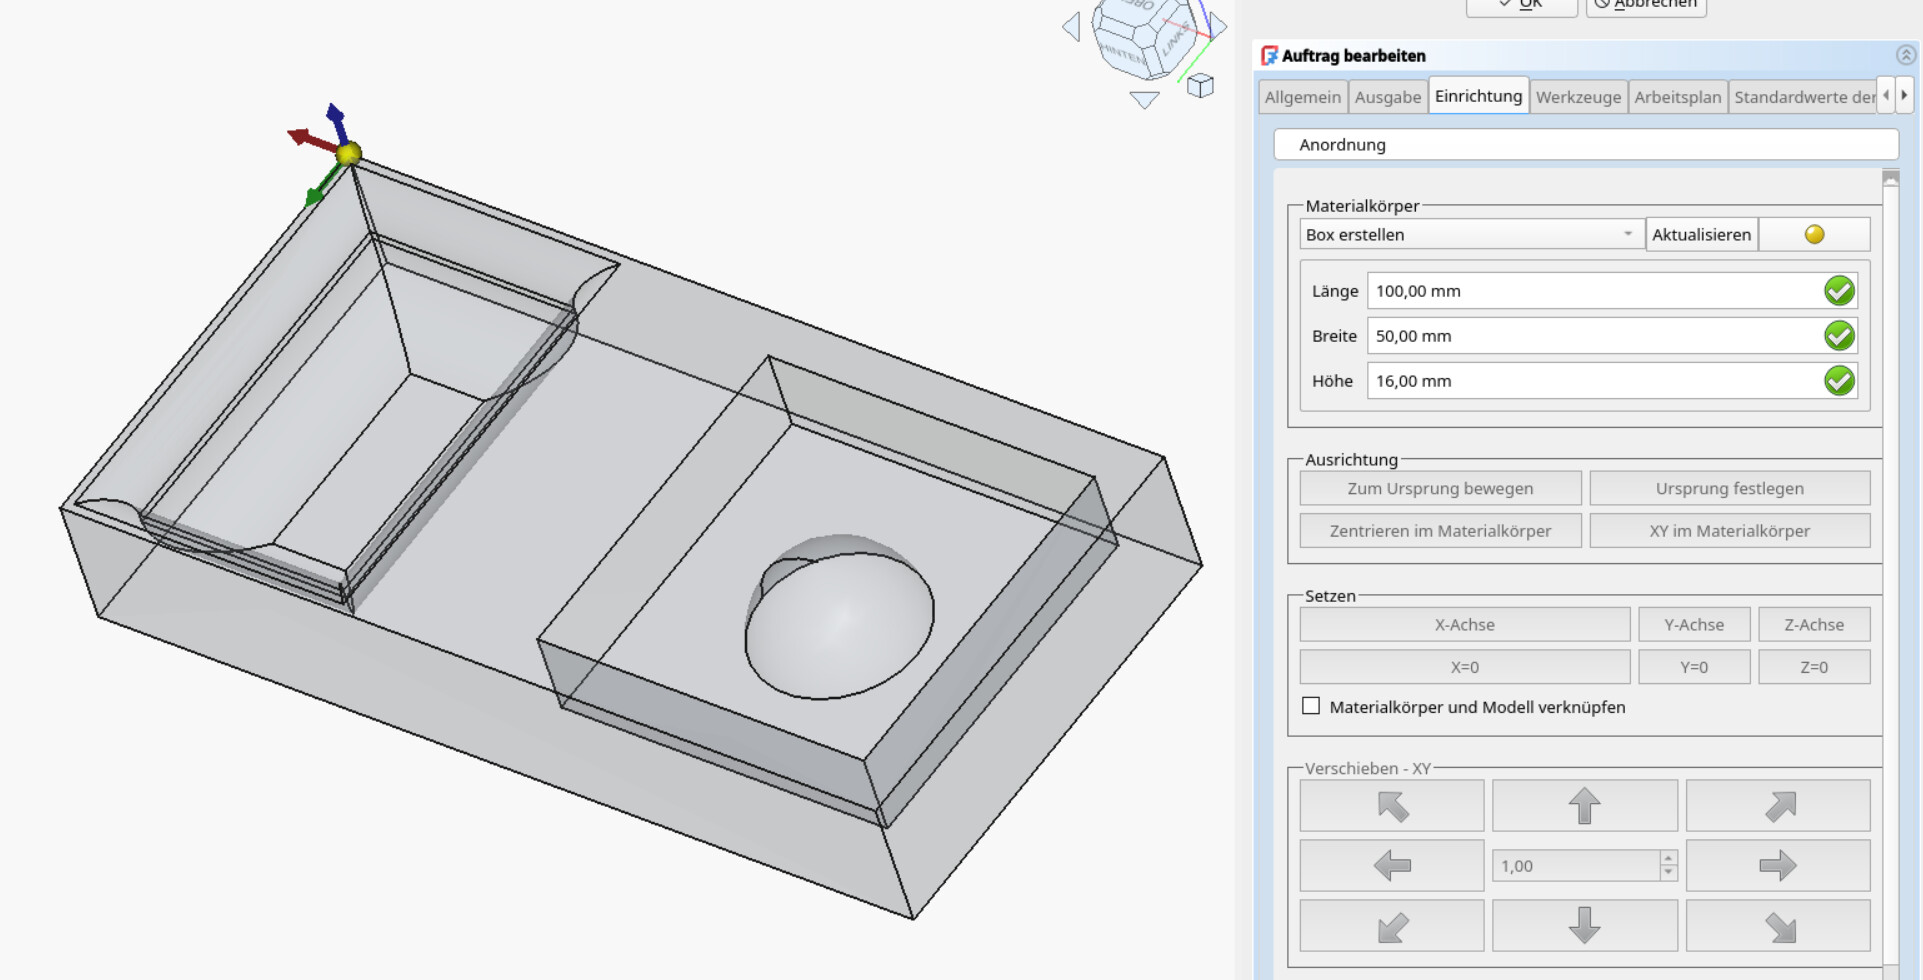The width and height of the screenshot is (1923, 980).
Task: Click the up arrow in Verschieben - XY
Action: (1584, 806)
